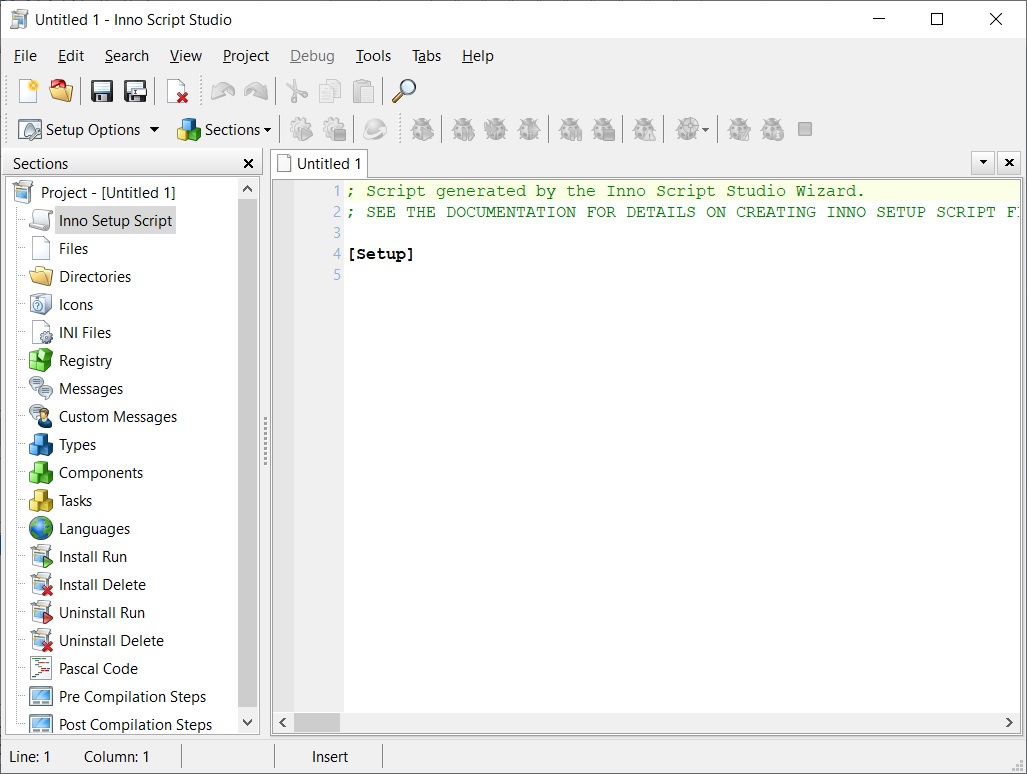
Task: Select the Install Delete section
Action: pos(102,585)
